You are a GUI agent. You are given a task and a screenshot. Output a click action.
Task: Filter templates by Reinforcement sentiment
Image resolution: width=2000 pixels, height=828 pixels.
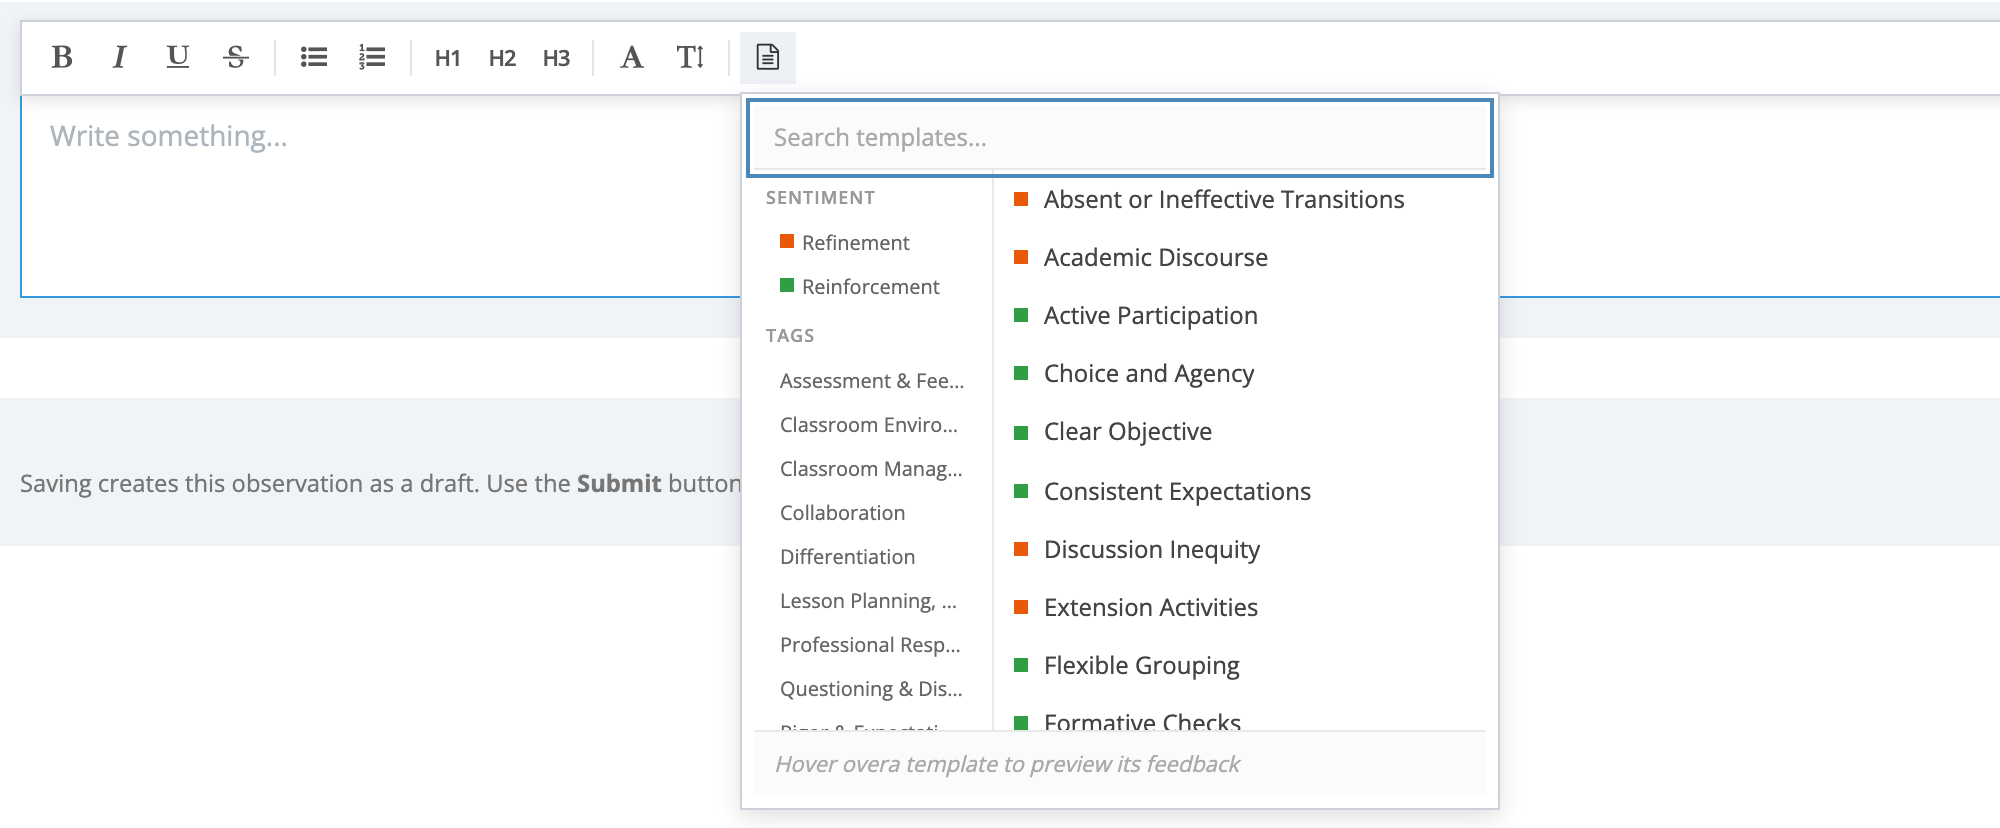coord(860,287)
